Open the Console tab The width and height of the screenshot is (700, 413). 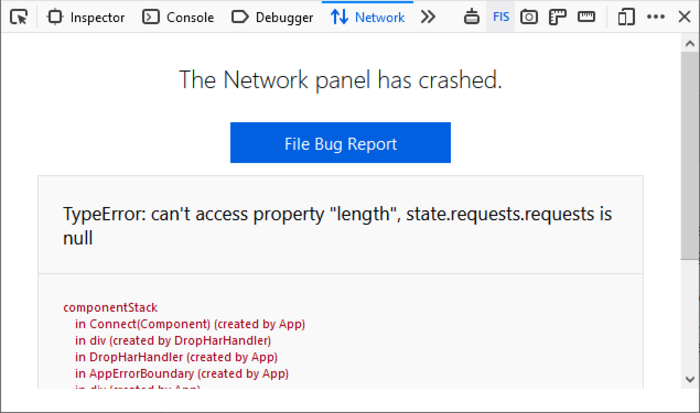click(x=178, y=17)
